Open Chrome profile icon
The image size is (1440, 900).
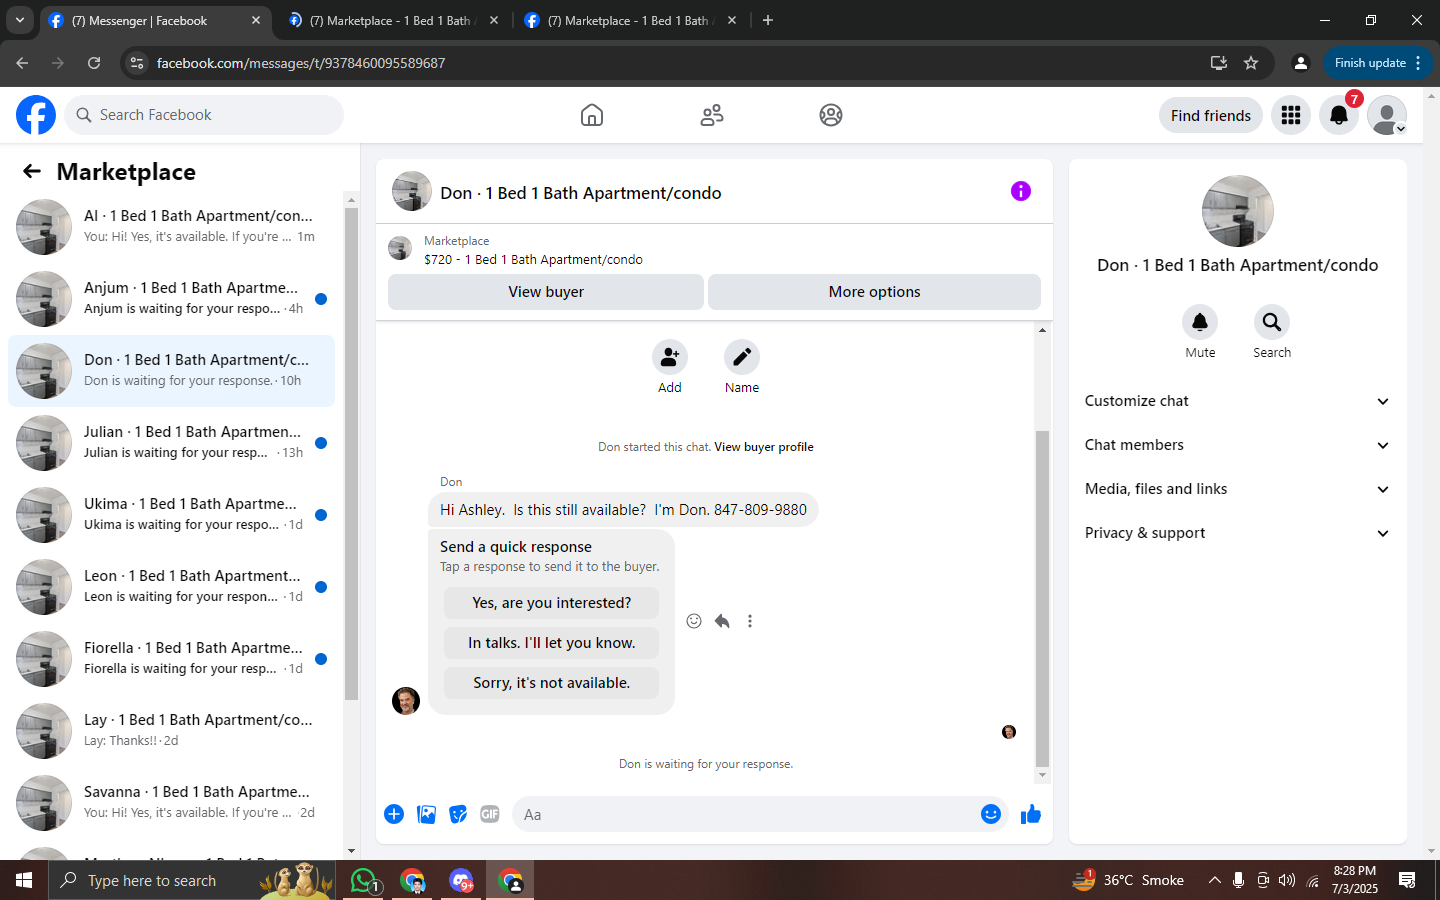tap(1300, 63)
